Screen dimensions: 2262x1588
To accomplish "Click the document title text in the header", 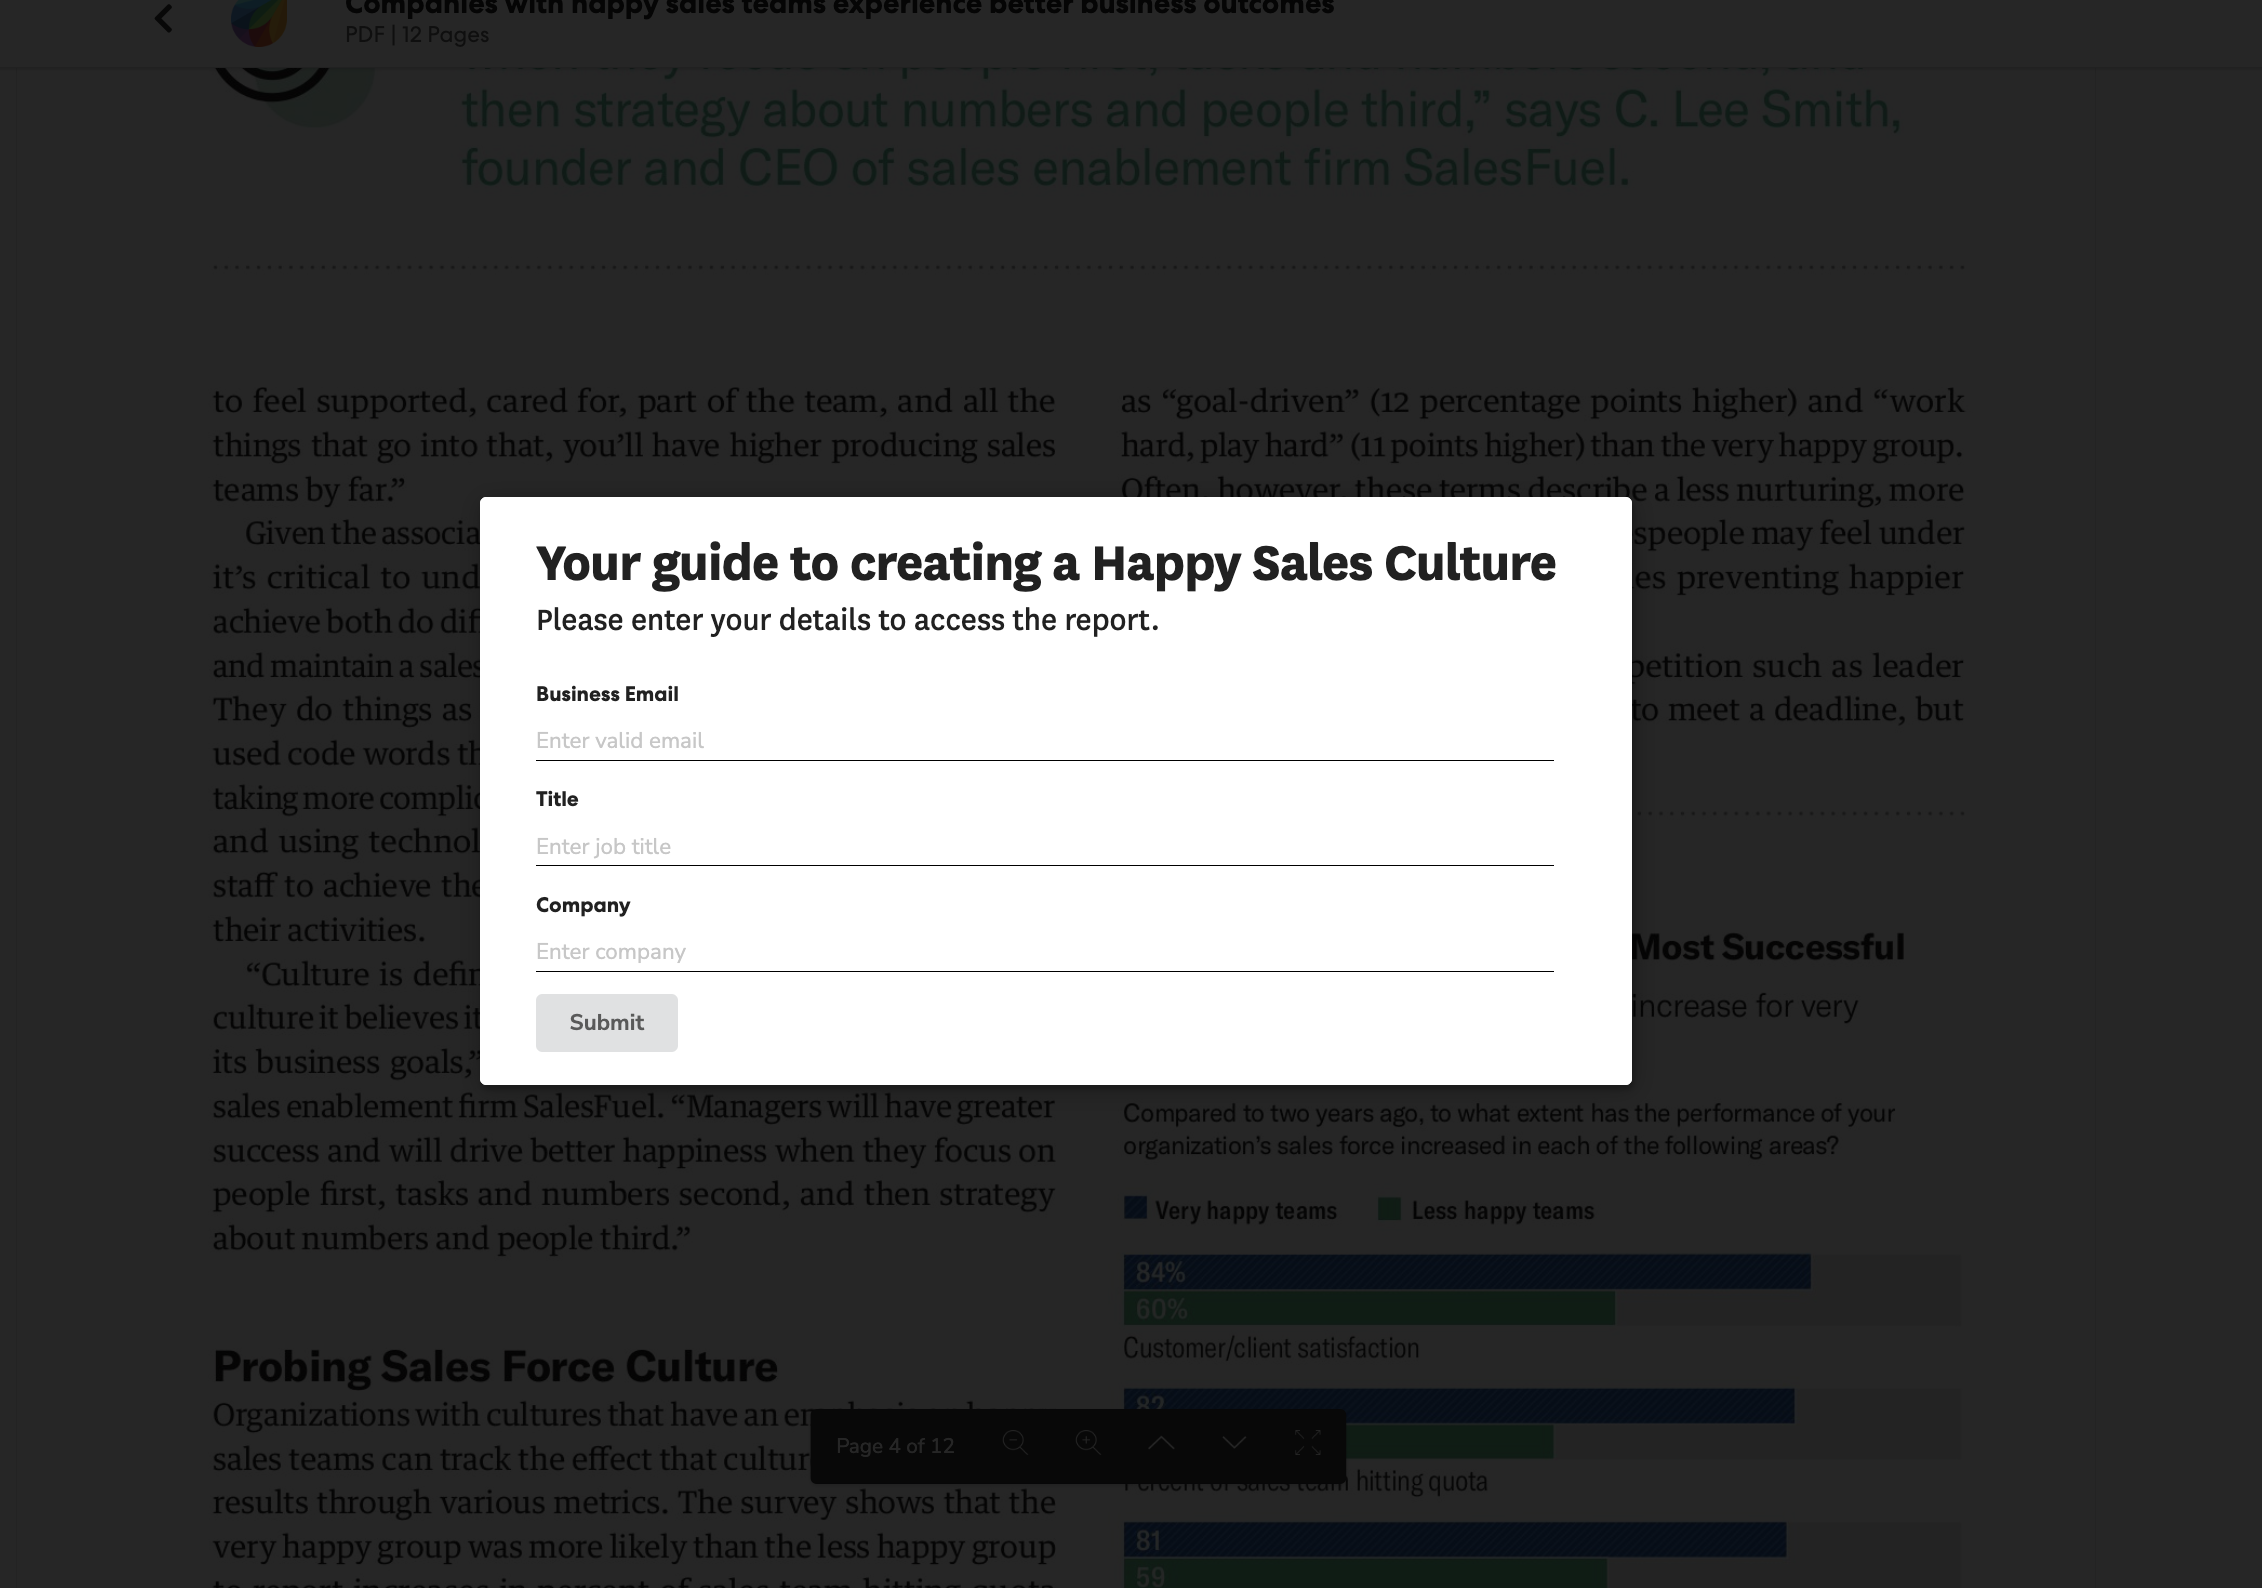I will [x=839, y=8].
